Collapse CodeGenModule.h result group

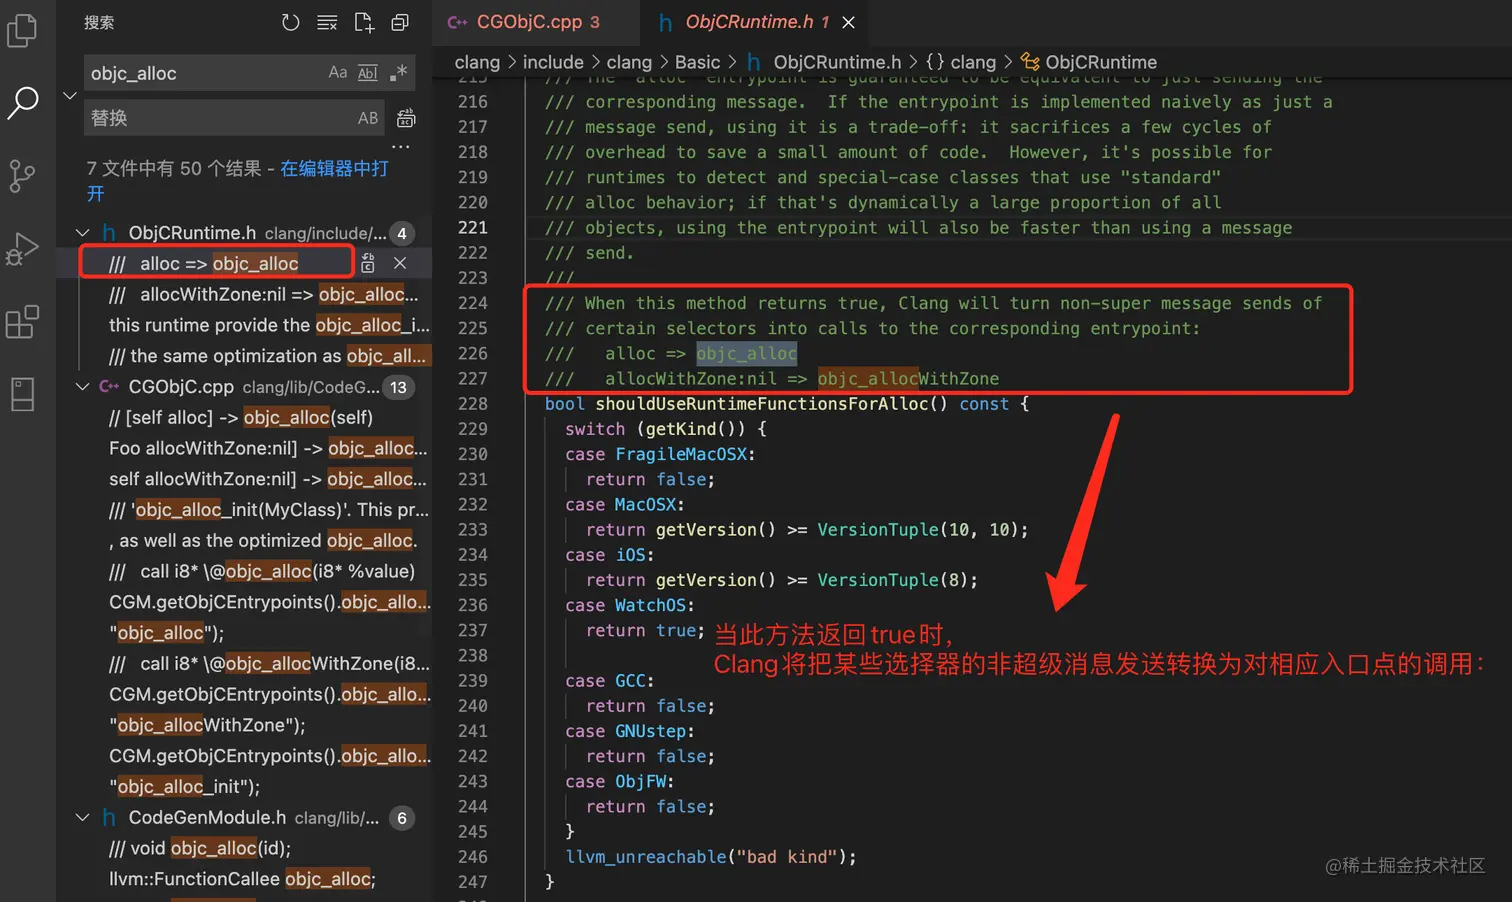(x=82, y=818)
